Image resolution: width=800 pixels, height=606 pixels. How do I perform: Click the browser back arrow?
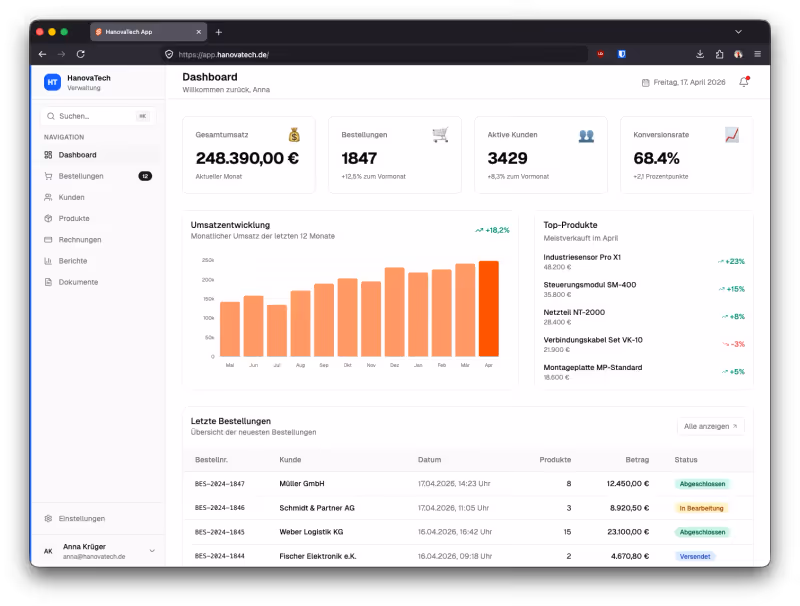click(x=42, y=54)
